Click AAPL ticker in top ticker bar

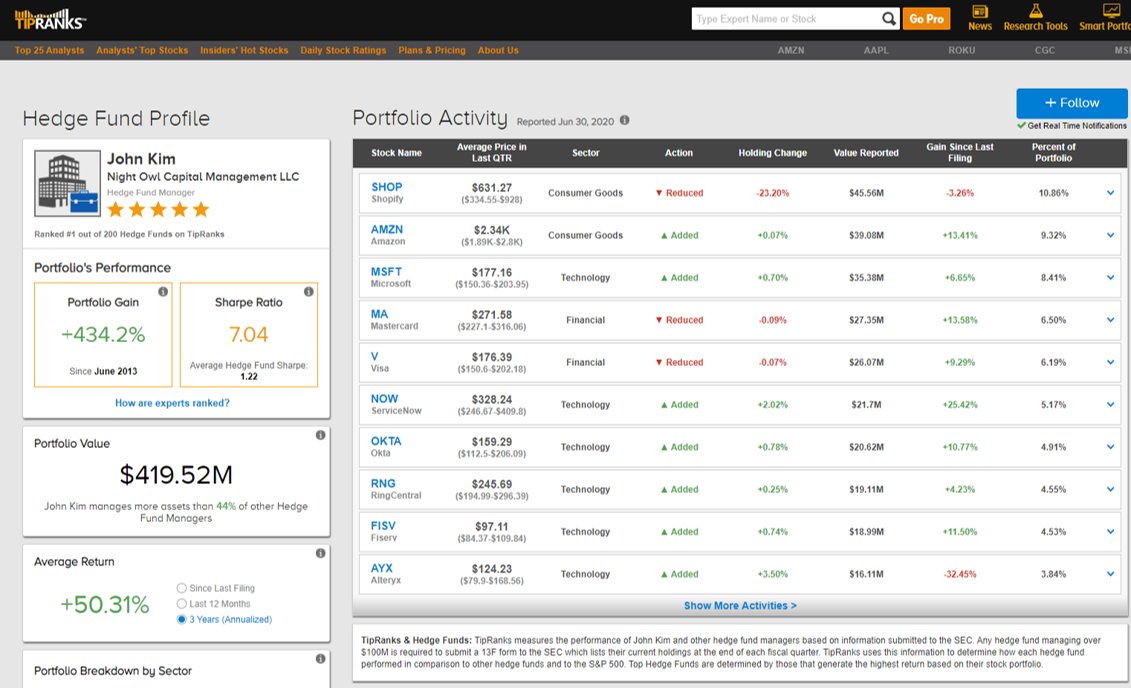point(876,50)
